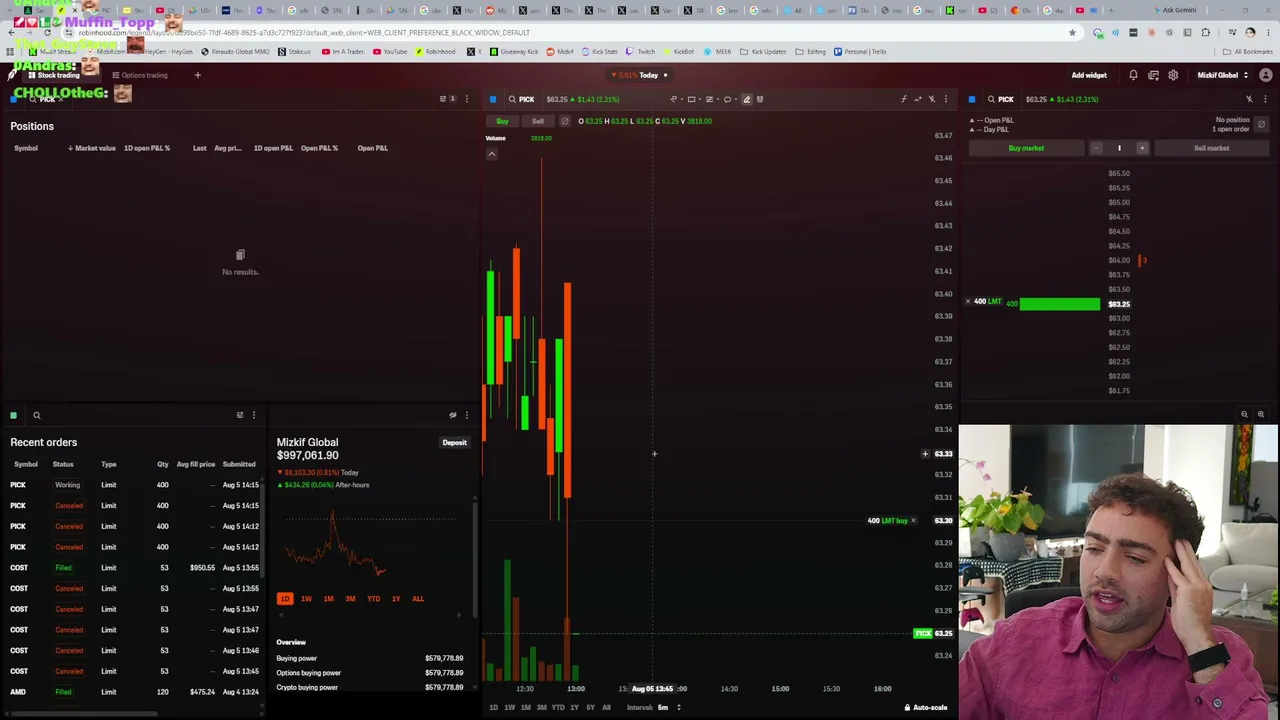The height and width of the screenshot is (720, 1280).
Task: Open the chart rectangle shapes dropdown
Action: [694, 99]
